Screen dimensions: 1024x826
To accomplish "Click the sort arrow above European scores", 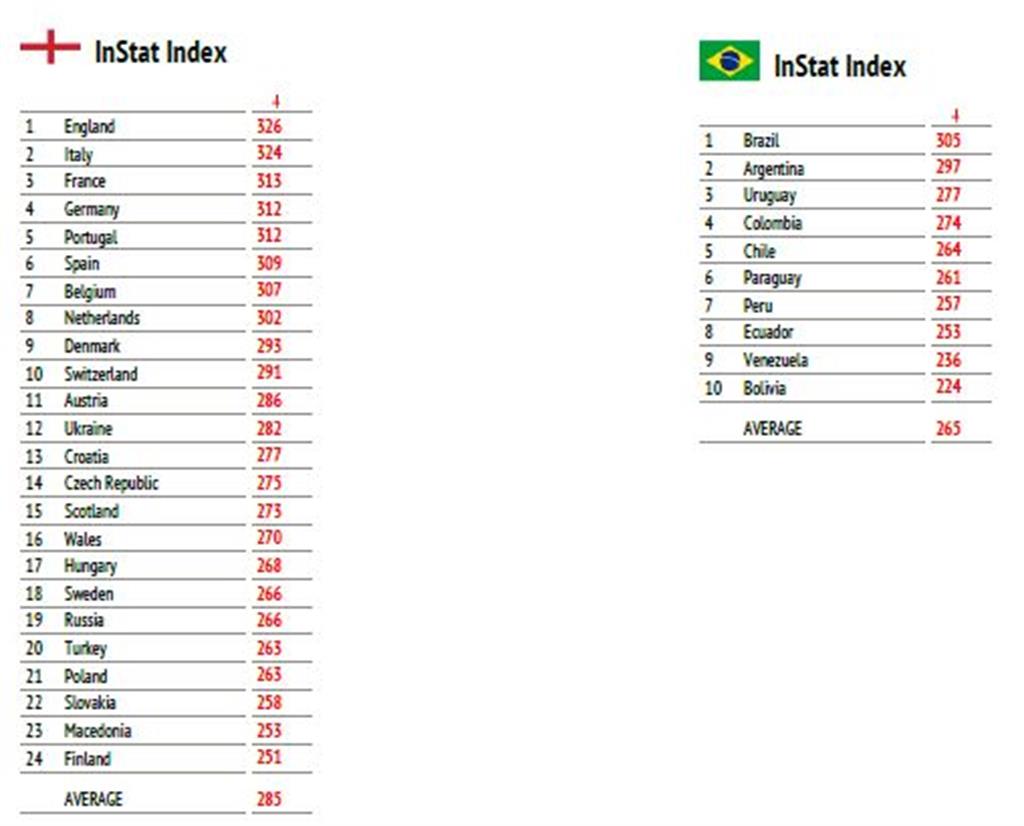I will (276, 101).
